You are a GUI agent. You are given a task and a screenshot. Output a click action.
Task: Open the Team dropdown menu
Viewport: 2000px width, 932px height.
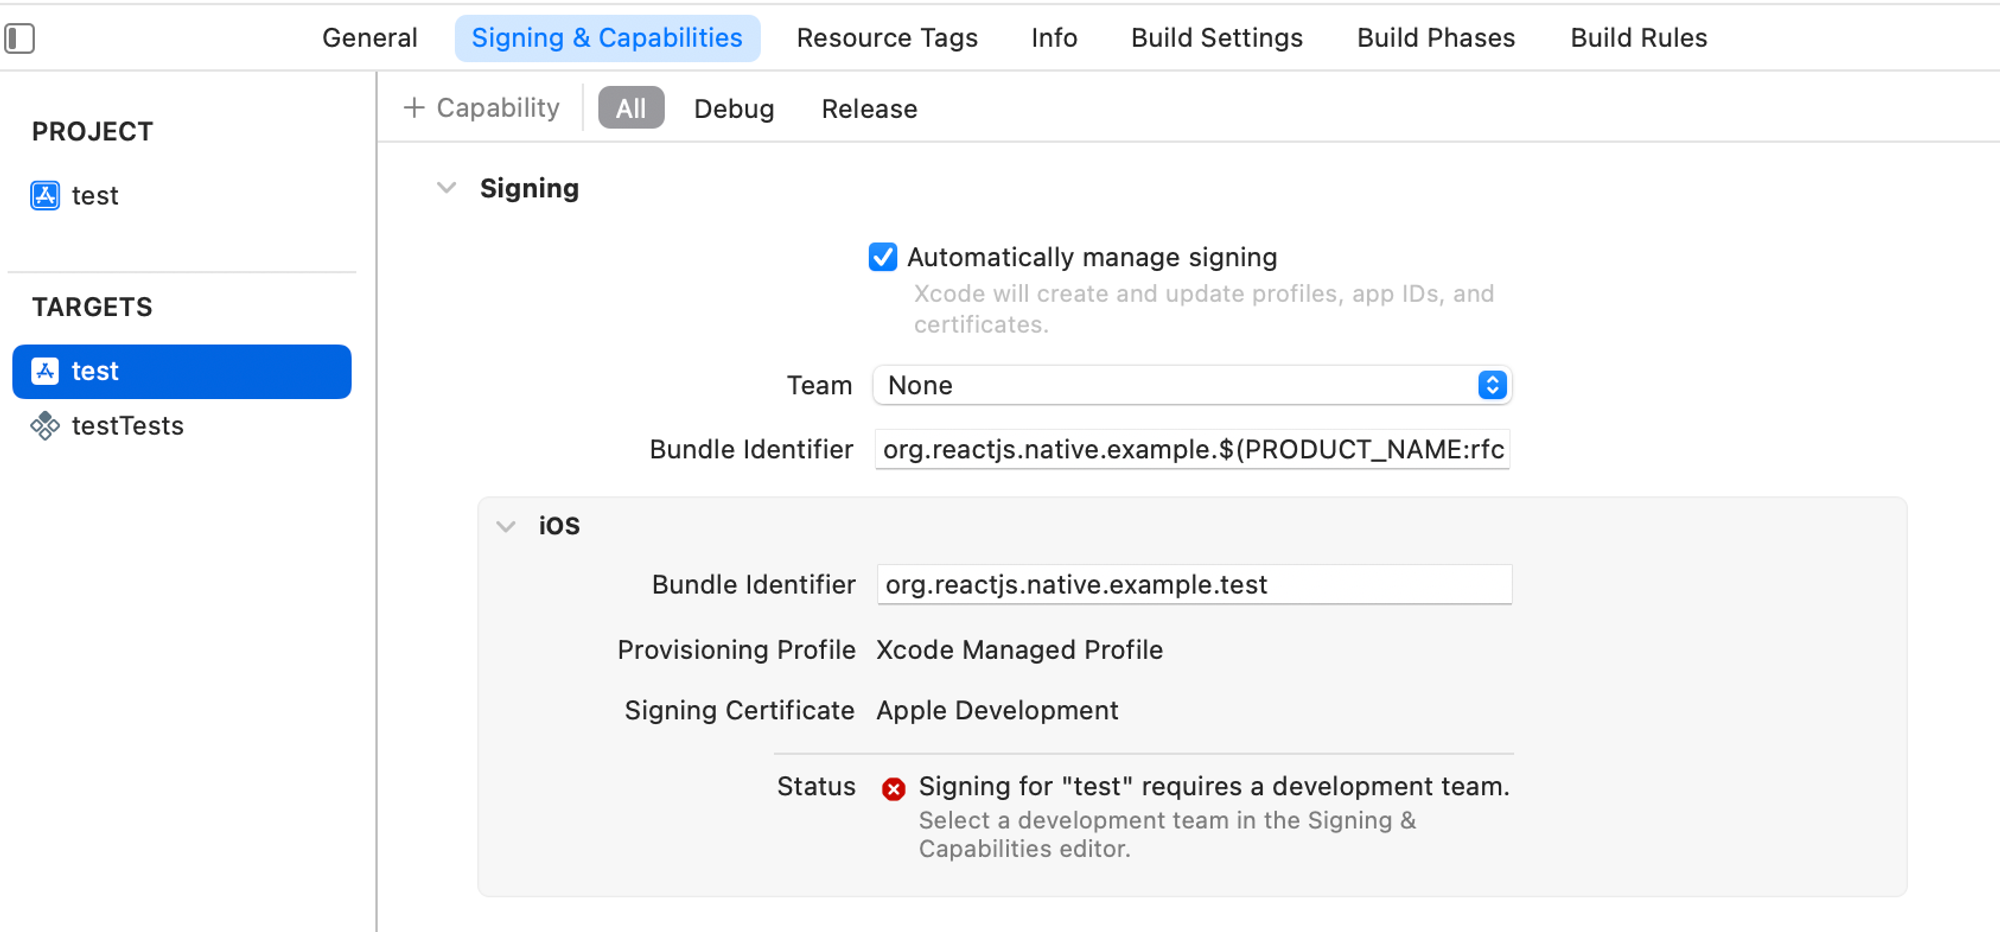coord(1191,385)
